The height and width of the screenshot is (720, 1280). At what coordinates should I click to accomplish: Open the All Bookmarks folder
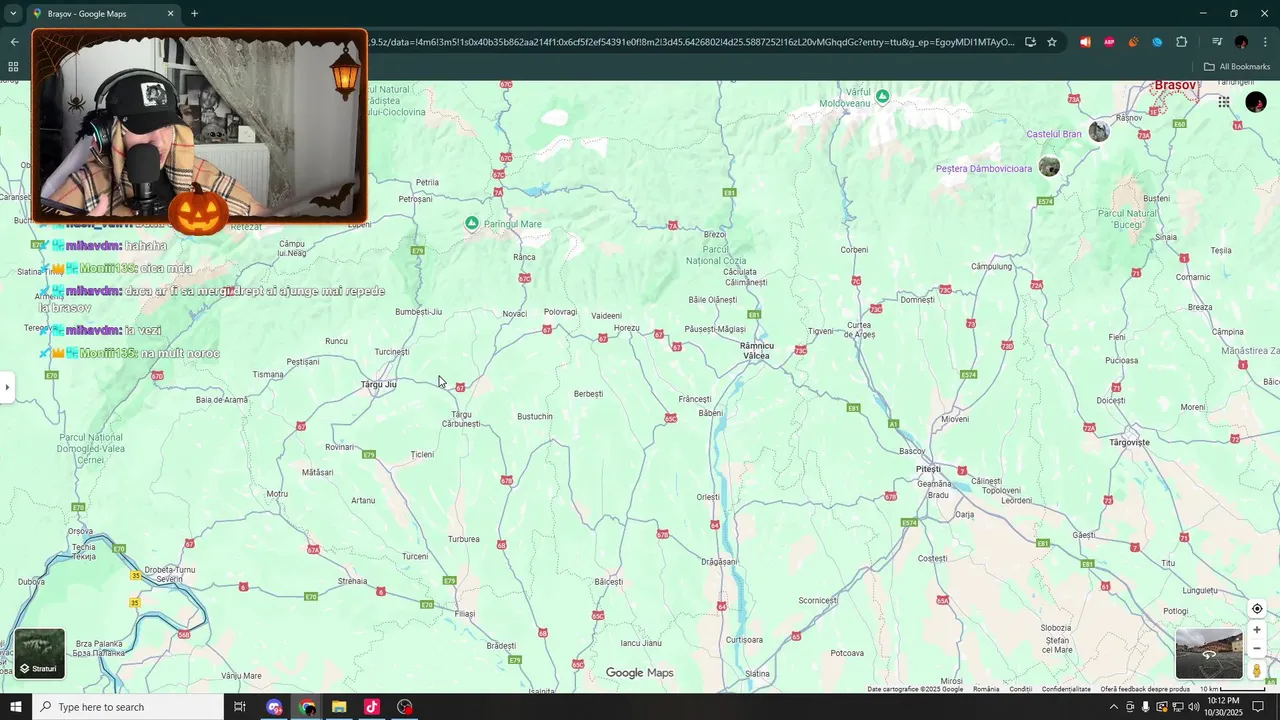point(1237,67)
